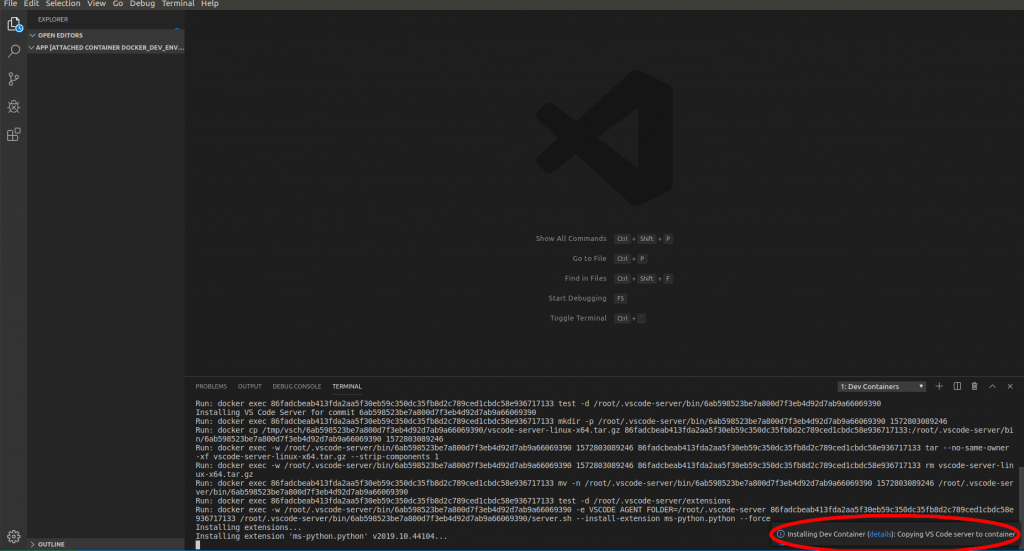Click the 'Installing VS Code Server for commit' line
The height and width of the screenshot is (551, 1024).
click(366, 413)
